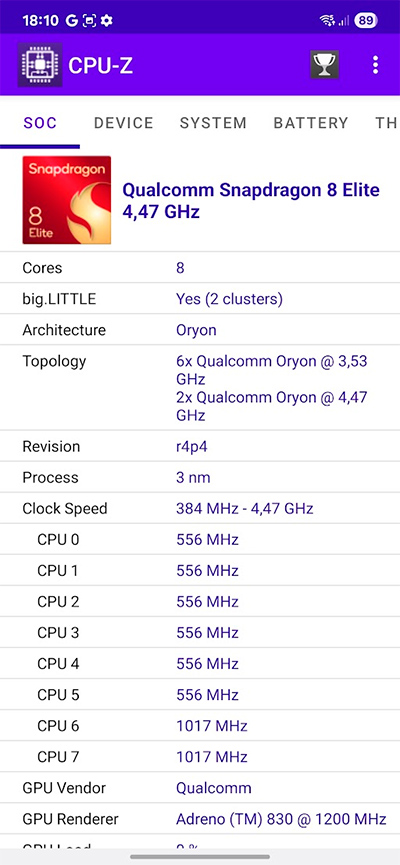Screen dimensions: 400x865
Task: Tap the CPU 7 frequency row
Action: 200,756
